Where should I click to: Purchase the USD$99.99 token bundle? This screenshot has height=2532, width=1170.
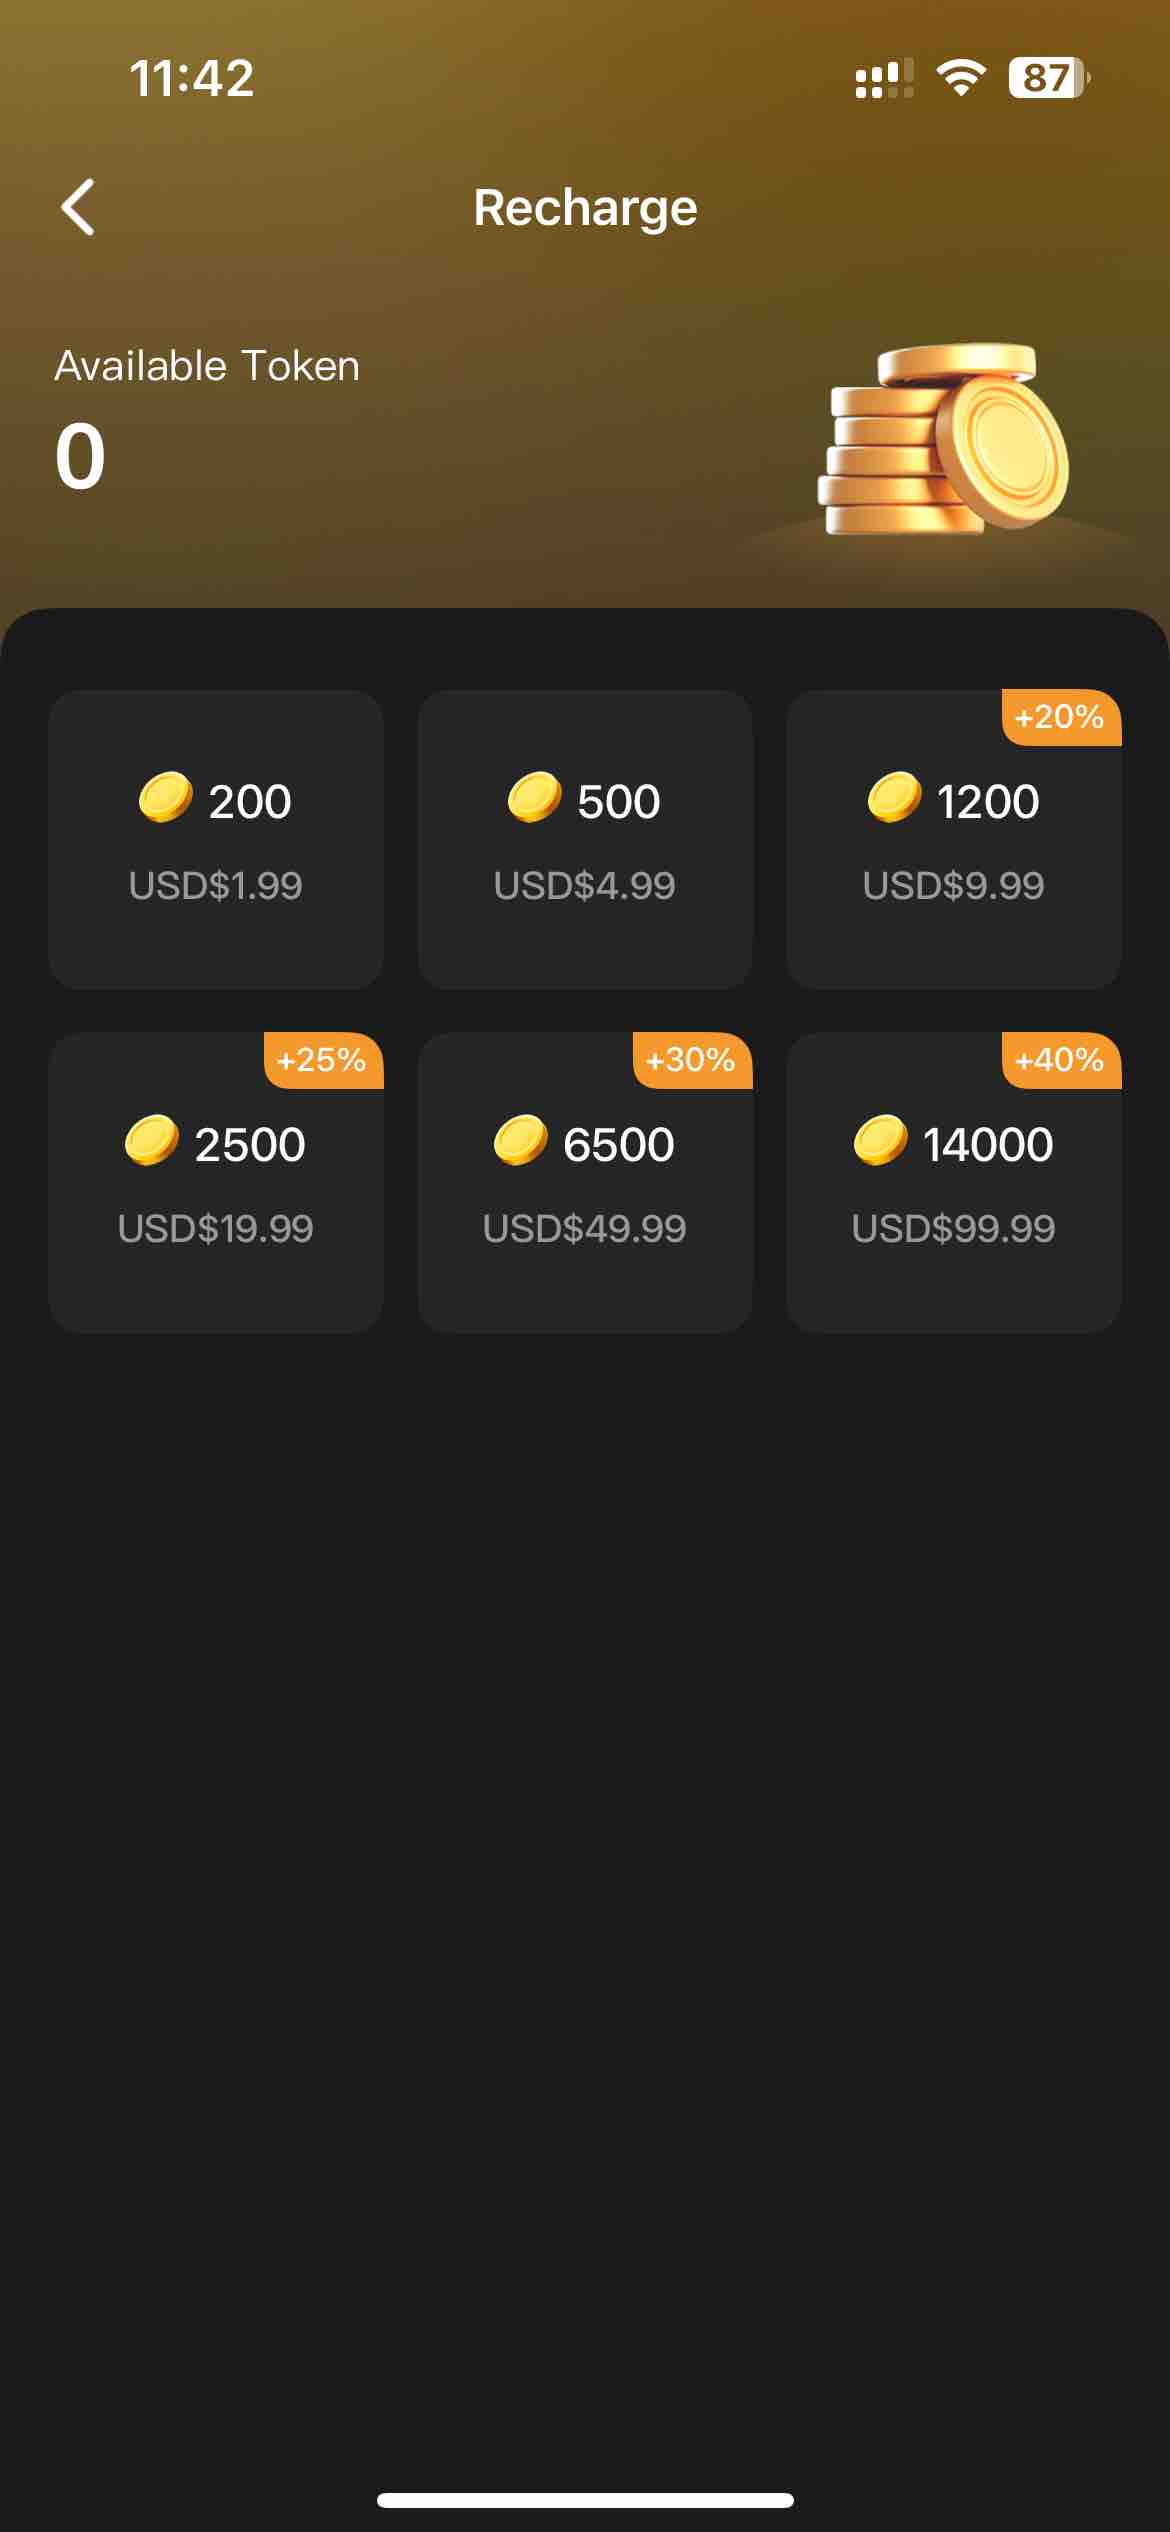pyautogui.click(x=954, y=1182)
